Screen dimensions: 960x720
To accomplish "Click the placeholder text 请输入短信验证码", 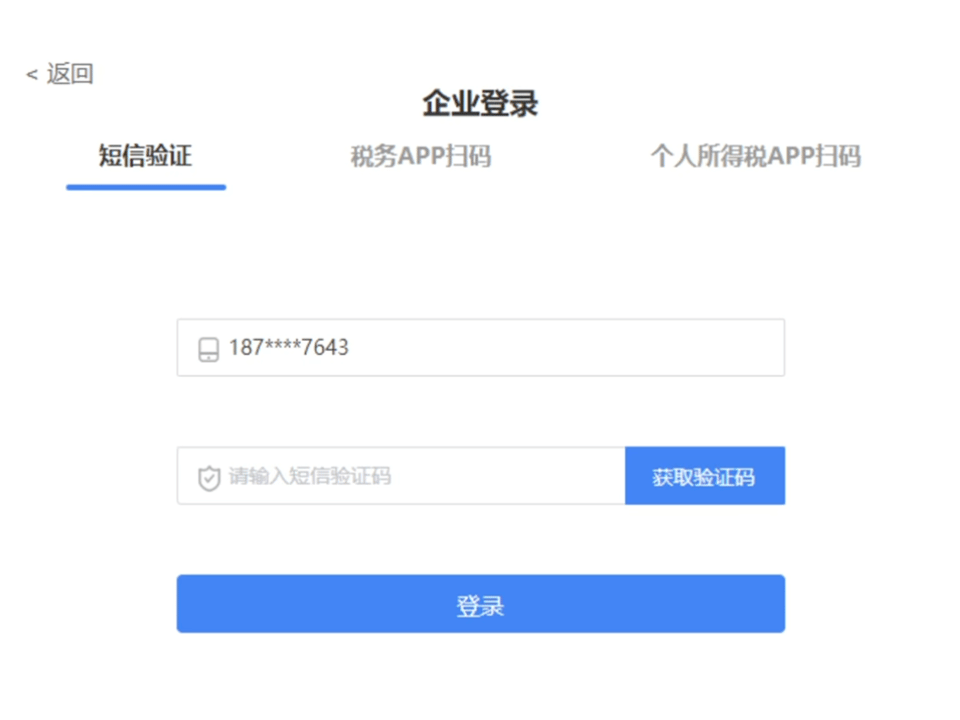I will point(310,476).
